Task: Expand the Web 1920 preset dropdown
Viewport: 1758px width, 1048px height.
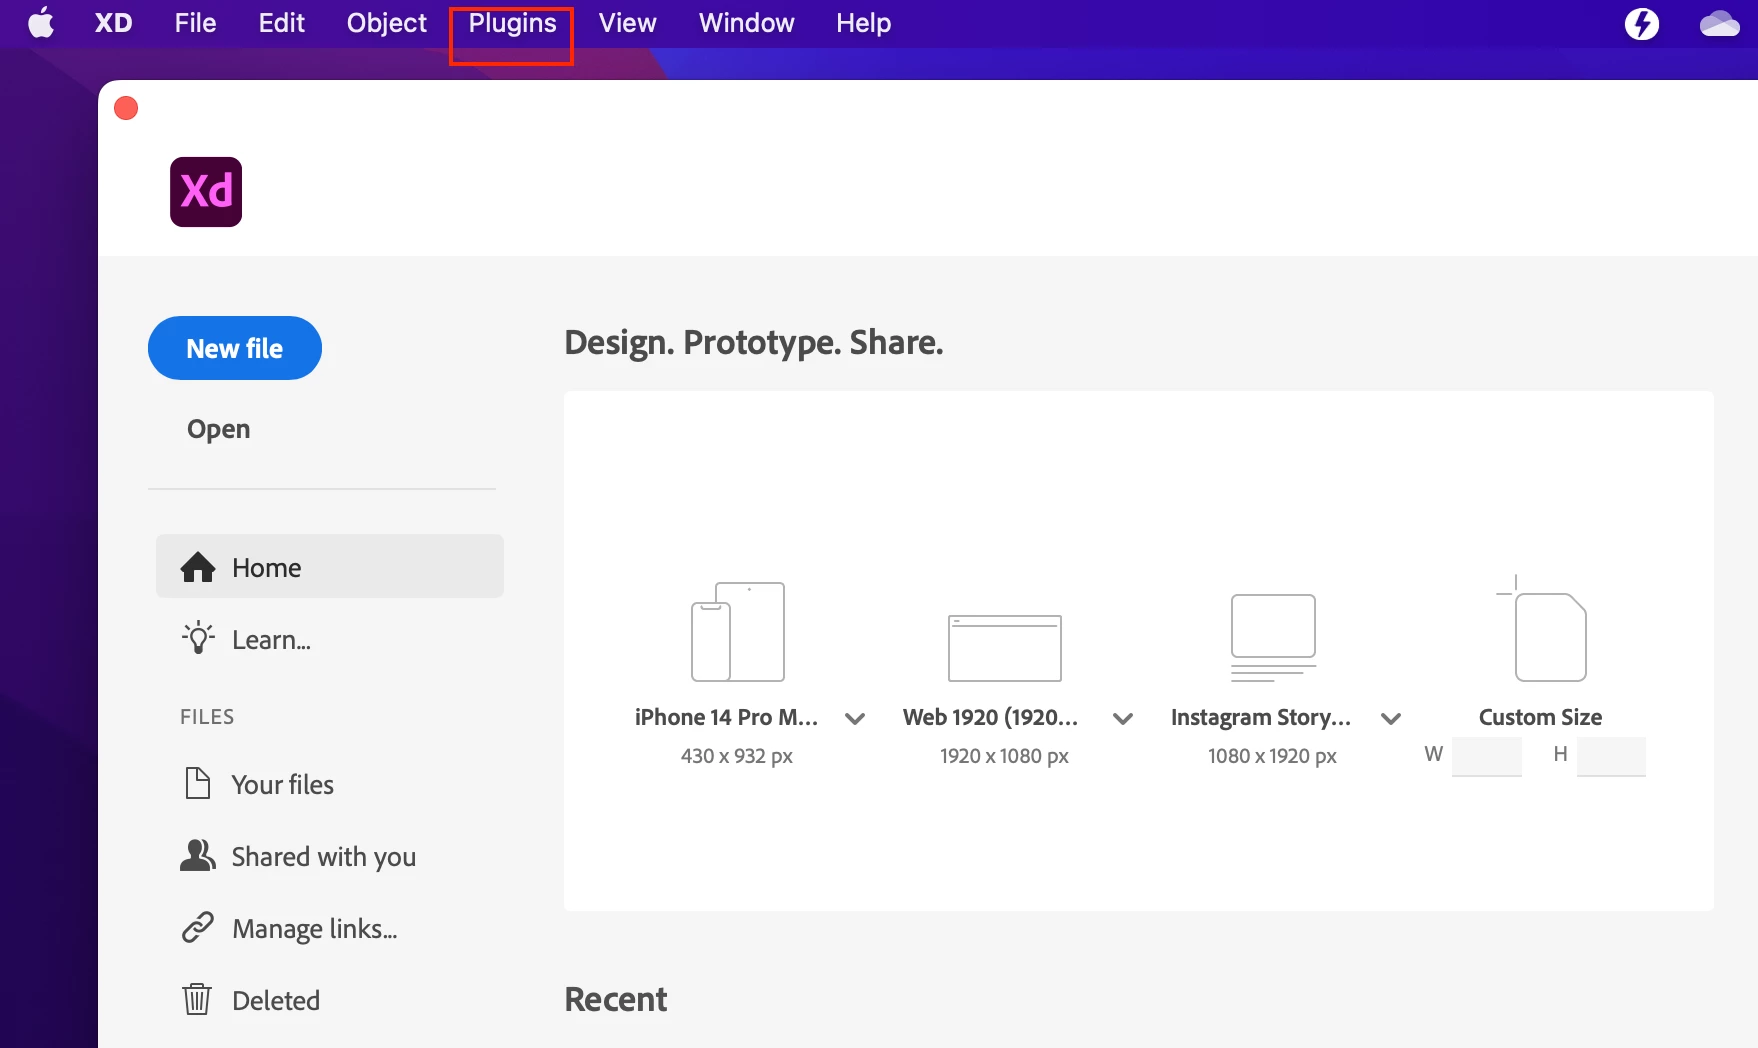Action: (x=1123, y=718)
